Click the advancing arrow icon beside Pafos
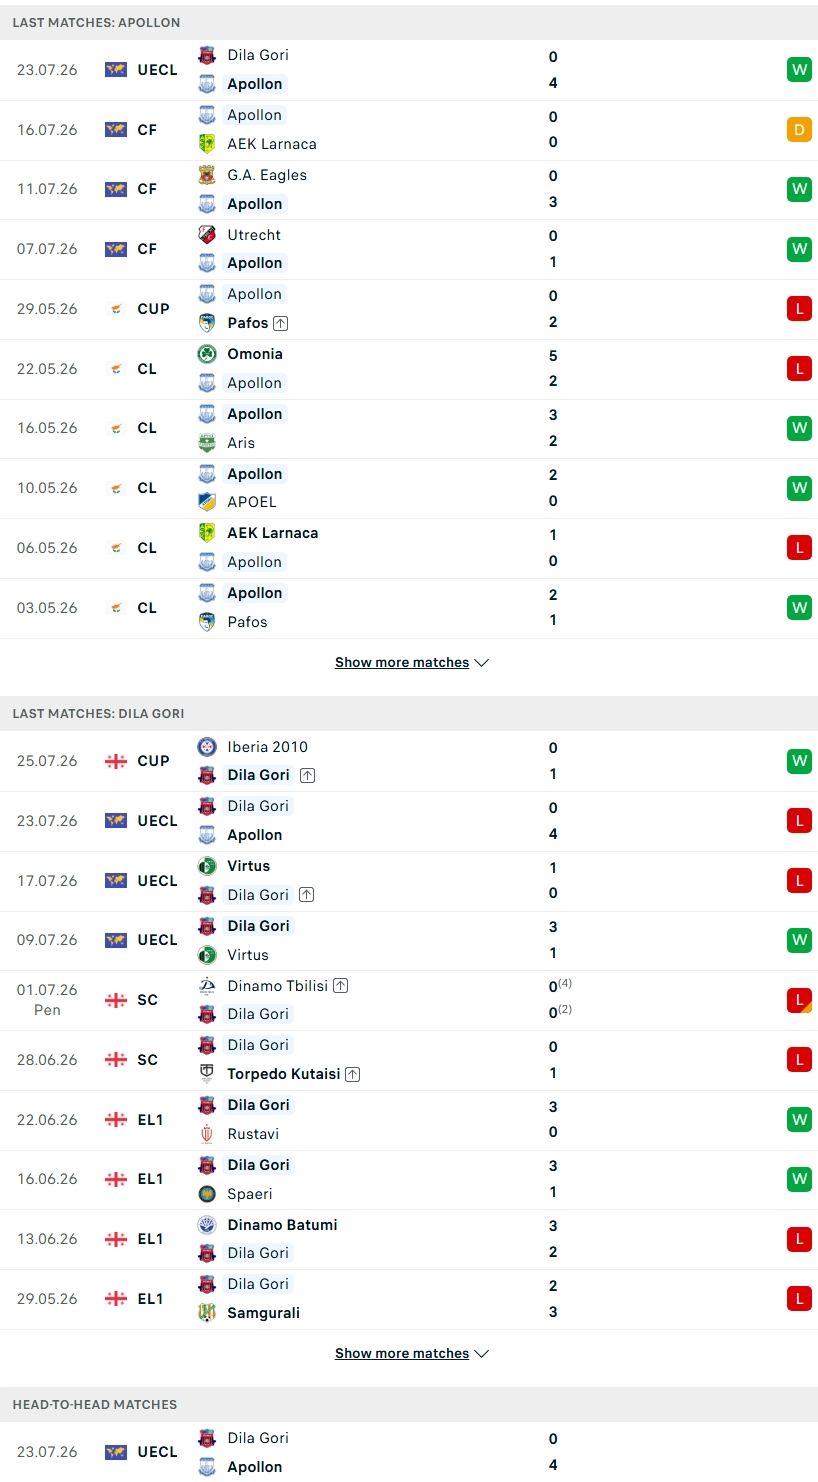This screenshot has width=818, height=1482. 281,323
